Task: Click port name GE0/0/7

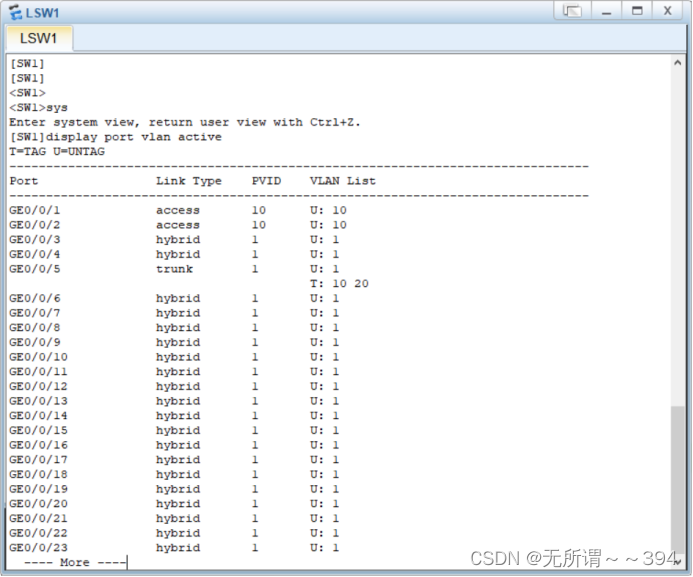Action: pyautogui.click(x=34, y=313)
